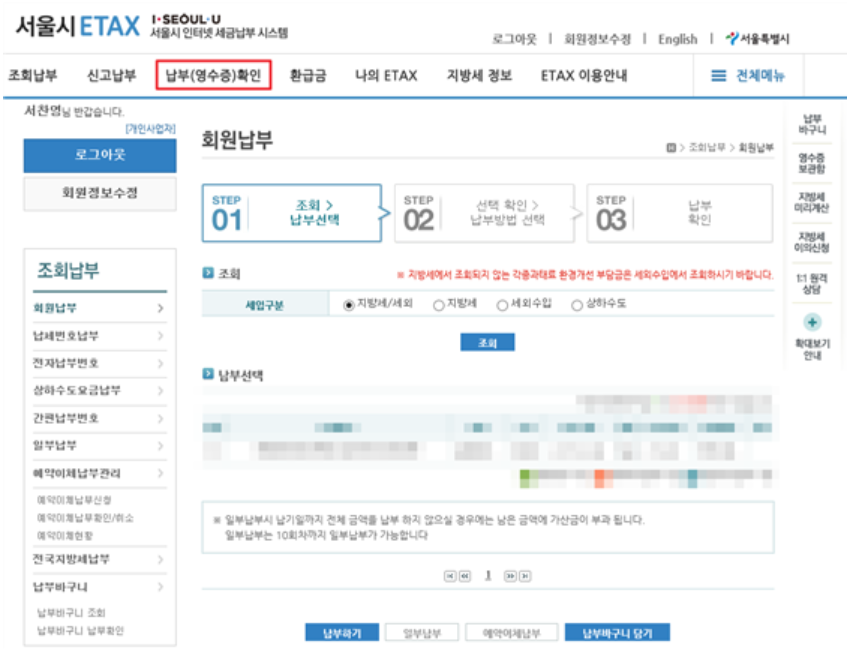The height and width of the screenshot is (662, 847).
Task: Open 납부바구니 조회 submenu link
Action: click(x=71, y=612)
